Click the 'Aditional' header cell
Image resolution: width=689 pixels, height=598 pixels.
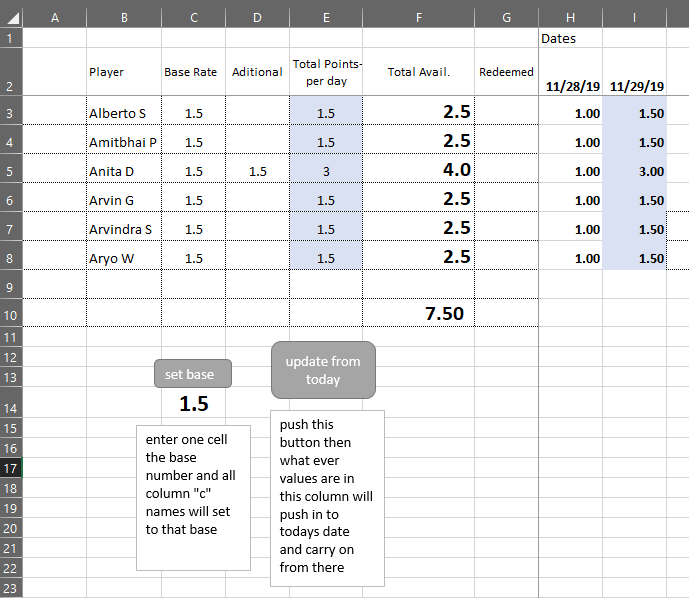(257, 72)
